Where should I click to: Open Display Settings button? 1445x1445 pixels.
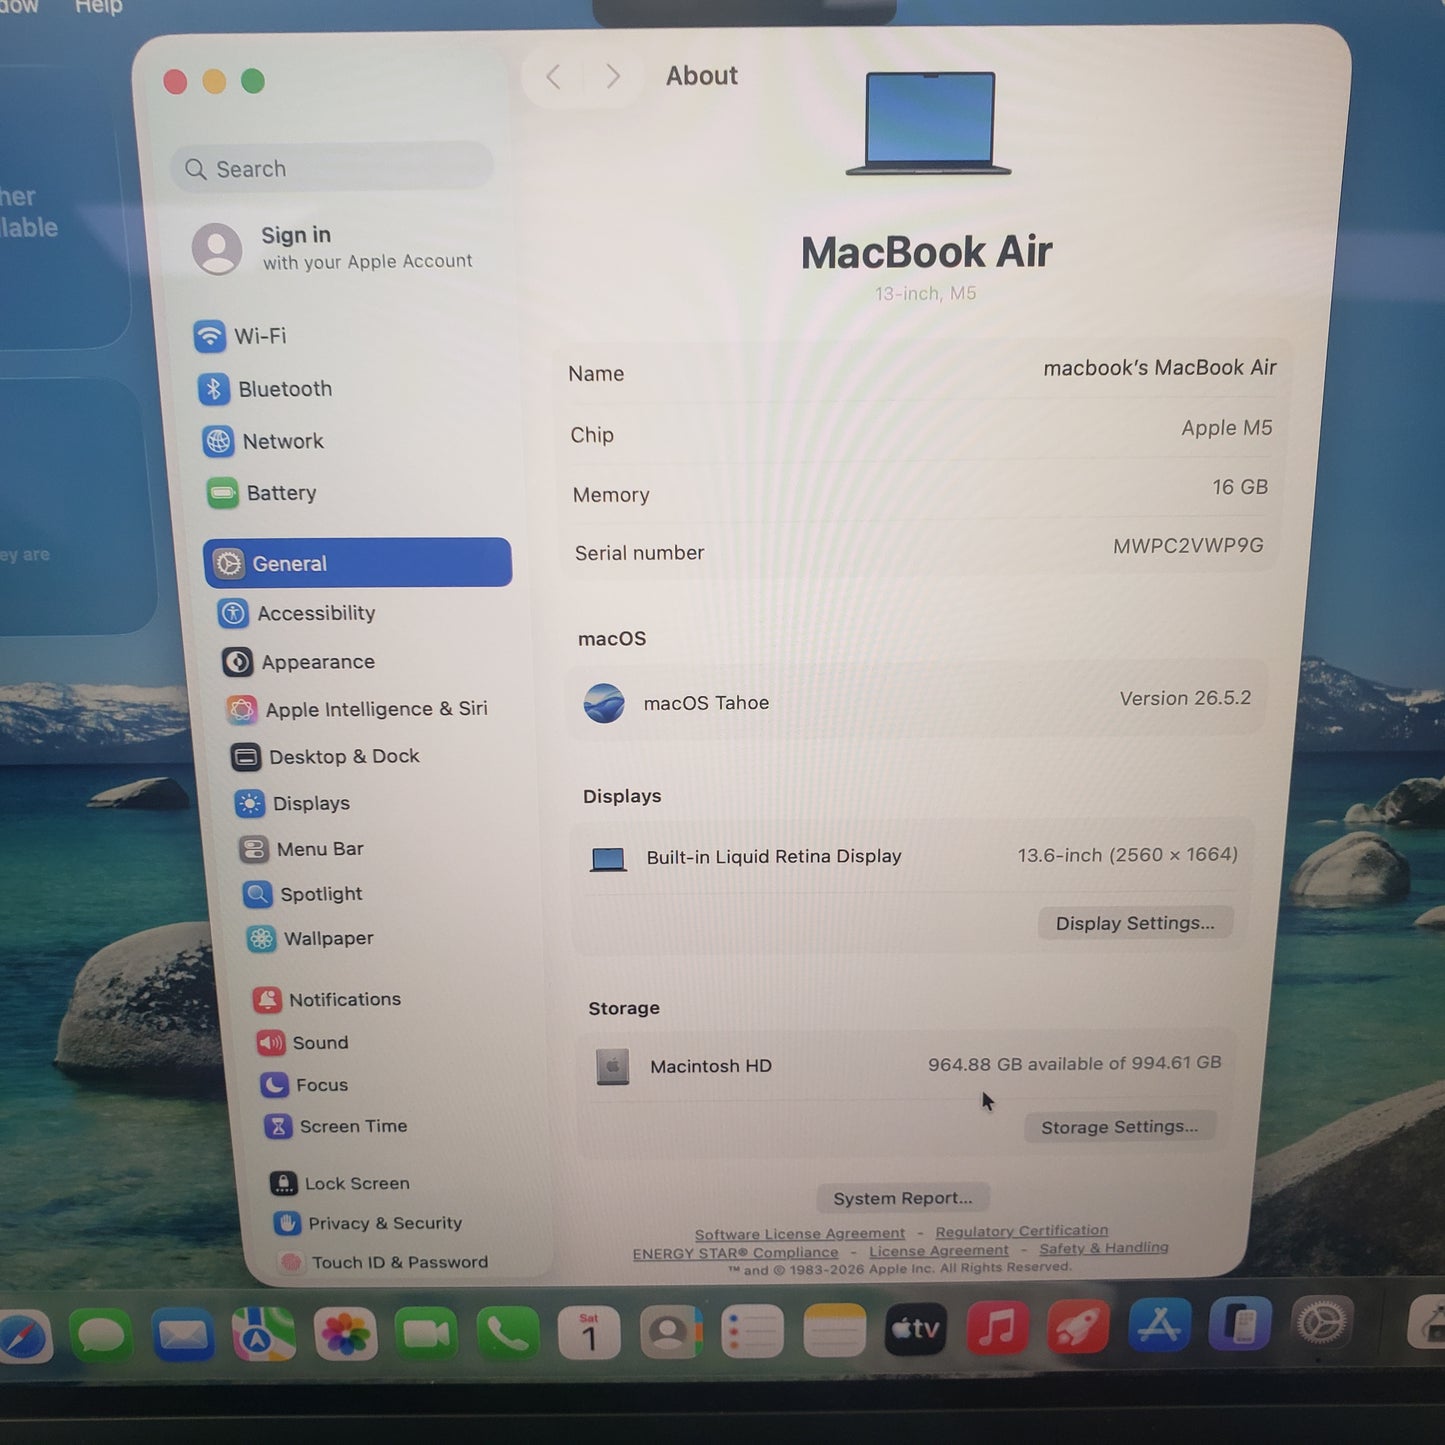click(1135, 923)
